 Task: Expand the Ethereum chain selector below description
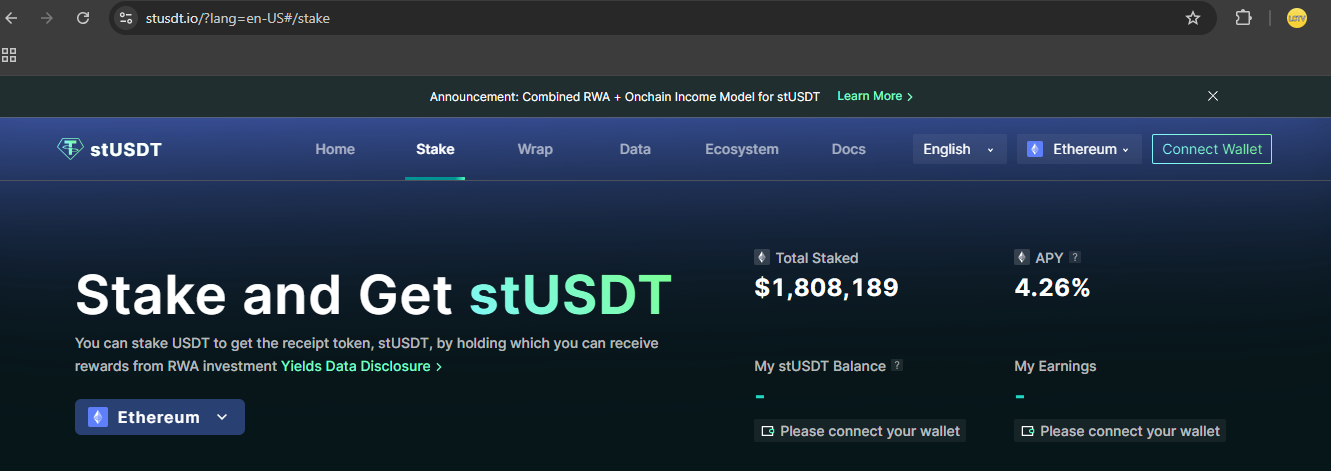click(x=160, y=417)
